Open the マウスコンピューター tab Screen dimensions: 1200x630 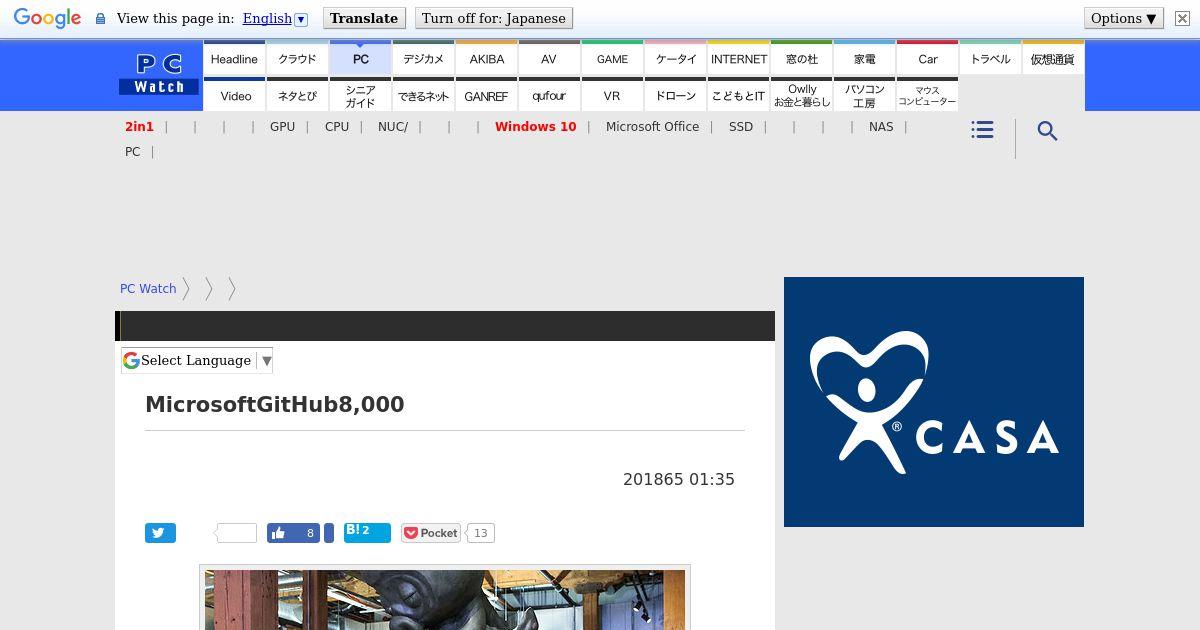click(927, 95)
